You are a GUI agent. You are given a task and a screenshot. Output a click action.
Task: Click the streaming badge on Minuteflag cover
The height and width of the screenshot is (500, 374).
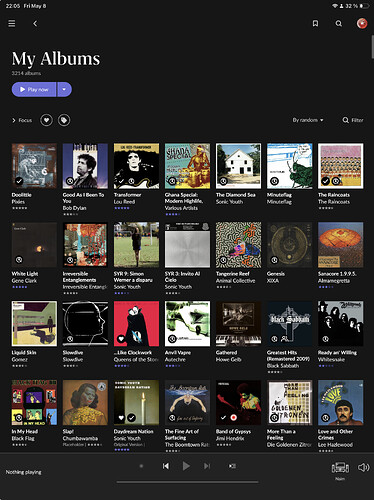point(274,181)
